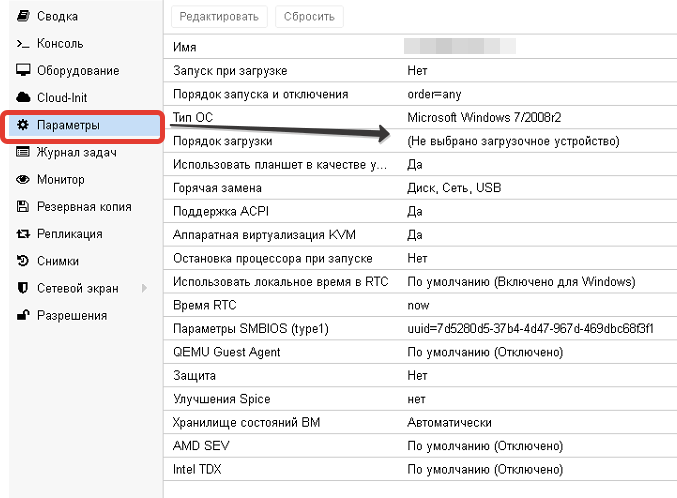Open the Task log (Журнал задач) list icon
Screen dimensions: 677x498
pos(23,153)
